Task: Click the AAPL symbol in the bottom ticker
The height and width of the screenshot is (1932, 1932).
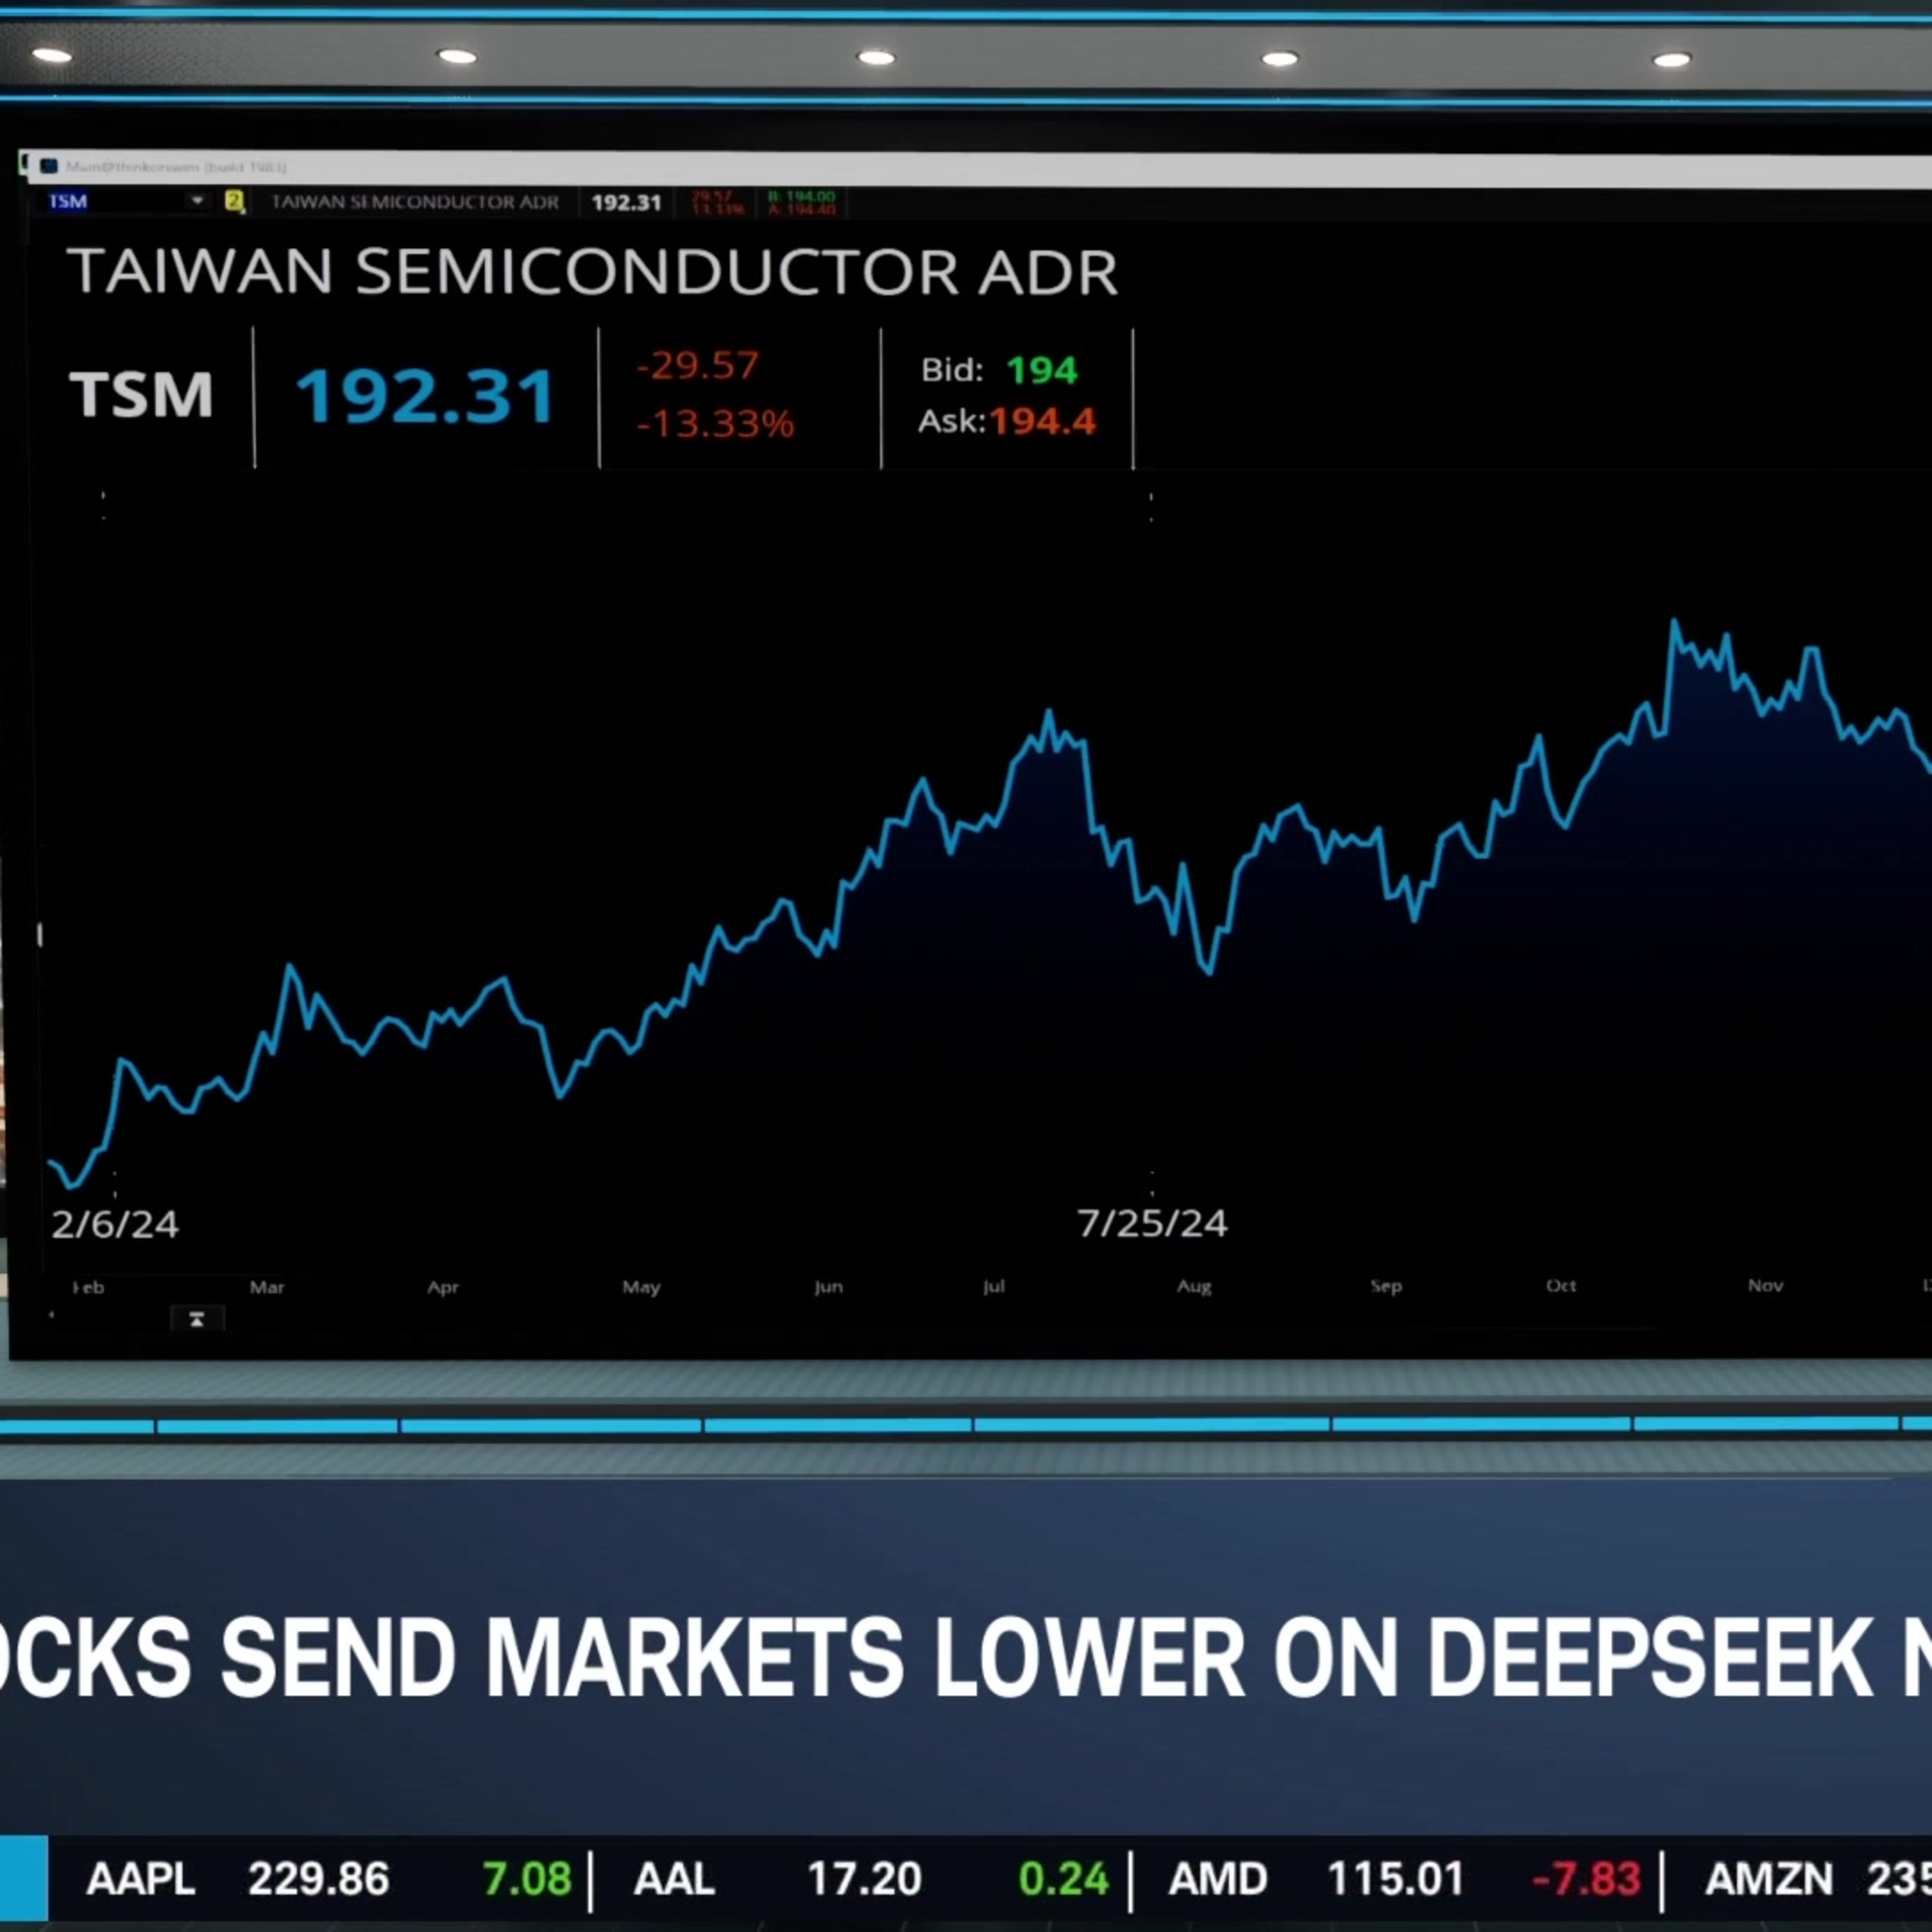Action: click(140, 1879)
